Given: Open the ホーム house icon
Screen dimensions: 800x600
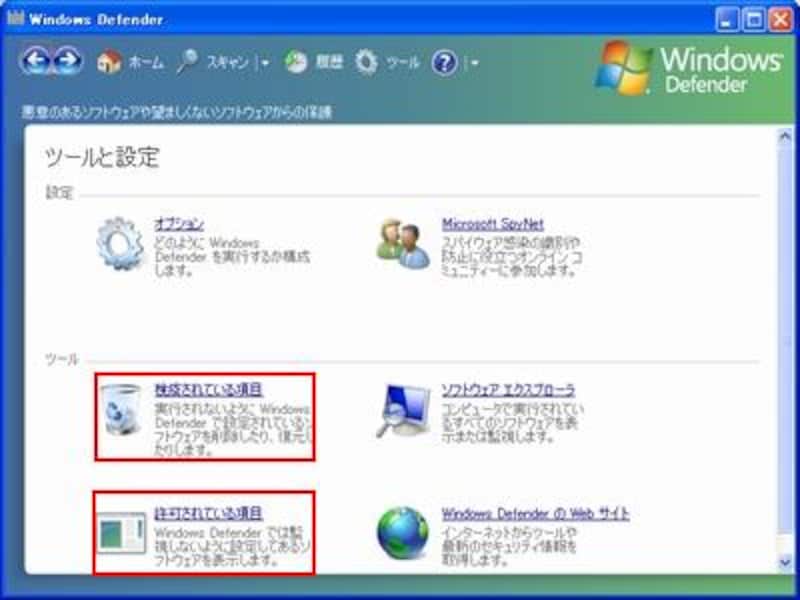Looking at the screenshot, I should [x=109, y=62].
